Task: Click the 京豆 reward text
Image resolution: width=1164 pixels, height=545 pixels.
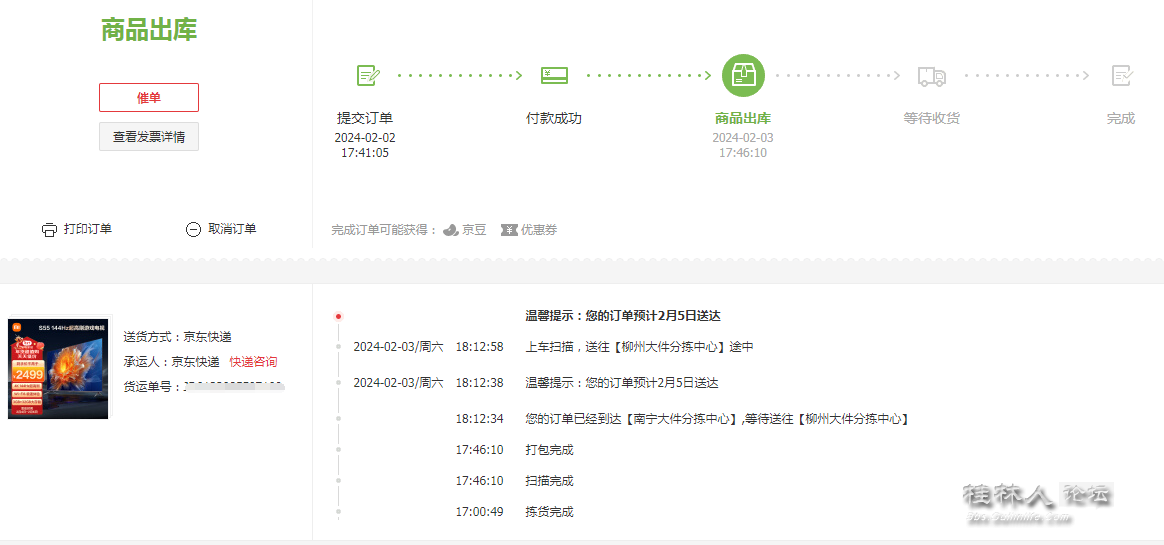Action: (474, 229)
